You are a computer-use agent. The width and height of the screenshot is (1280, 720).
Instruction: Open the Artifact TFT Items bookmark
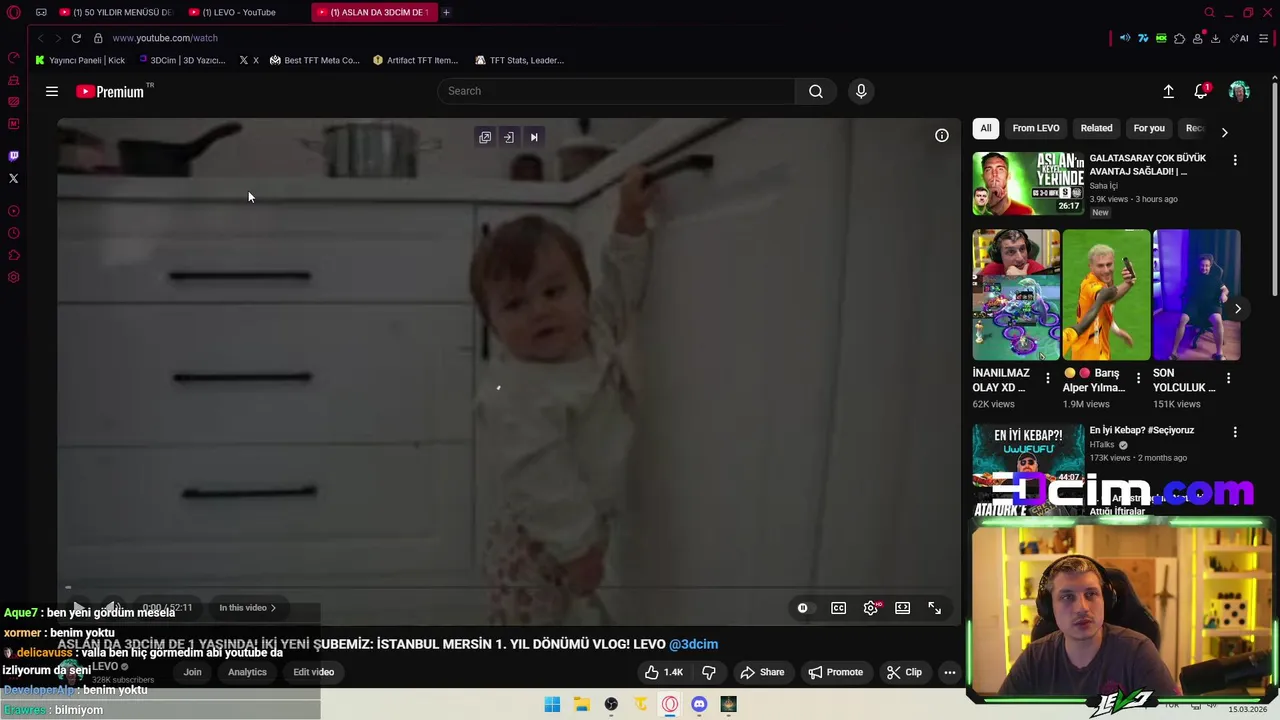415,60
